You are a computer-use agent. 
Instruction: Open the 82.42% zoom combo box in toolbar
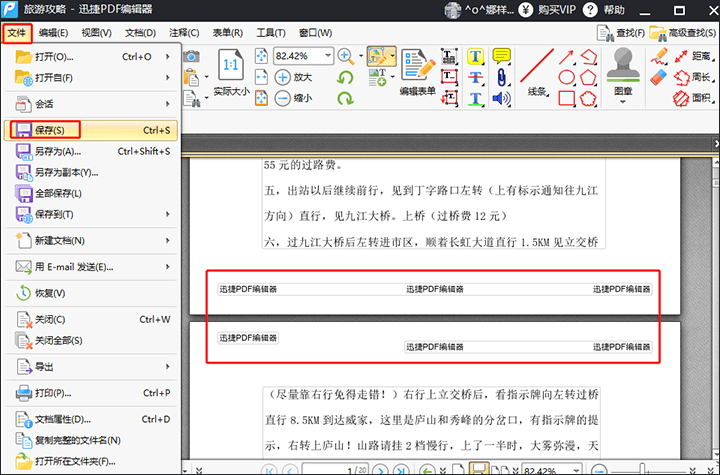pos(303,56)
